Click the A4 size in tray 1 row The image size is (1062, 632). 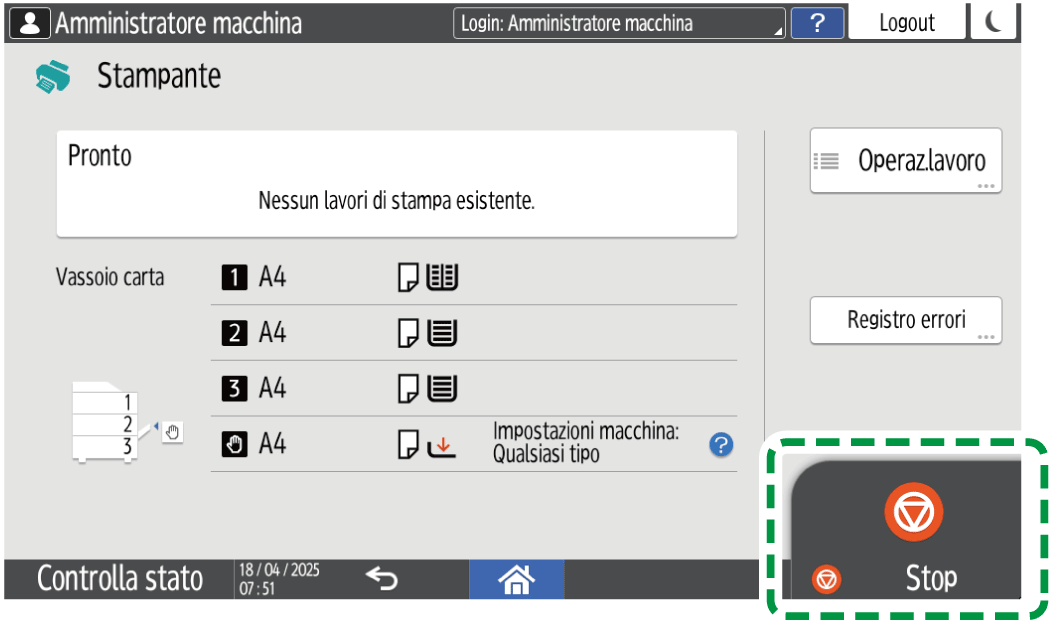click(272, 277)
